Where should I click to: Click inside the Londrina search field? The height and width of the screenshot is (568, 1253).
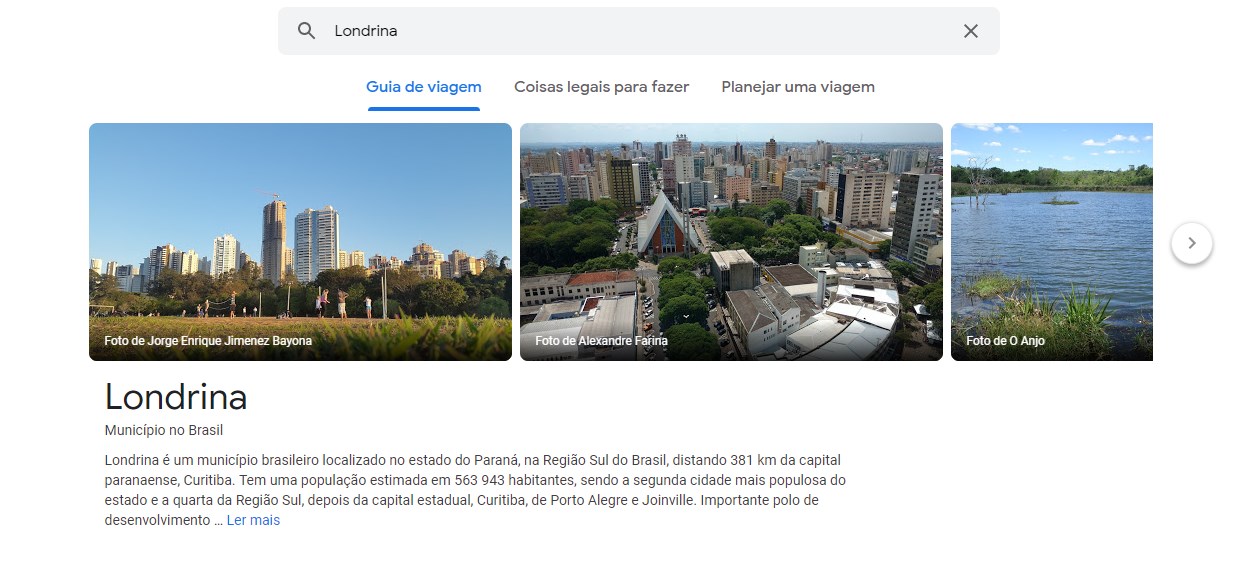639,31
